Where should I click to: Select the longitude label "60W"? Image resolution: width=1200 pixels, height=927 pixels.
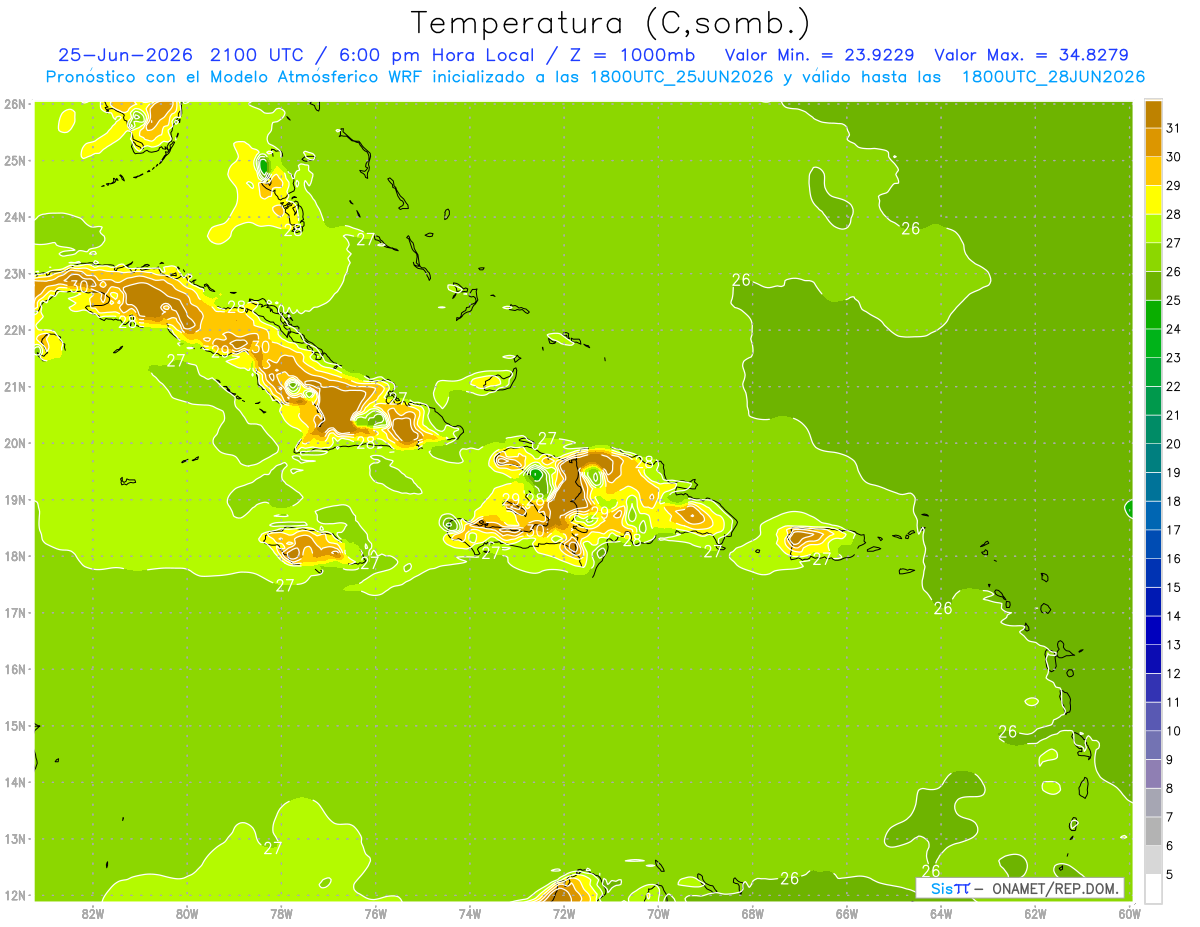tap(1130, 913)
